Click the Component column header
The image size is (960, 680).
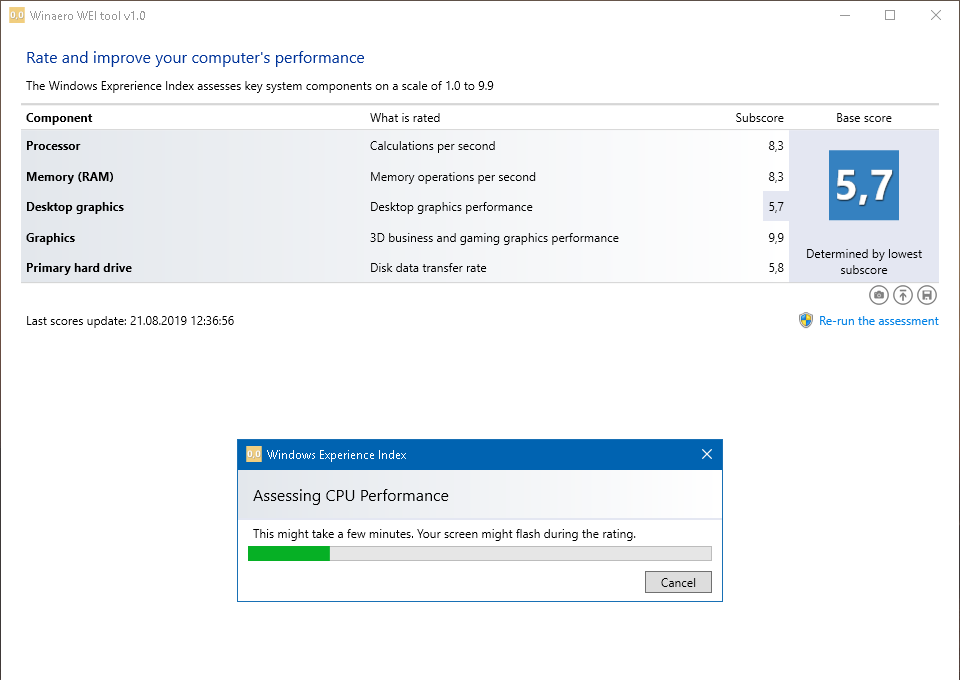click(x=59, y=118)
